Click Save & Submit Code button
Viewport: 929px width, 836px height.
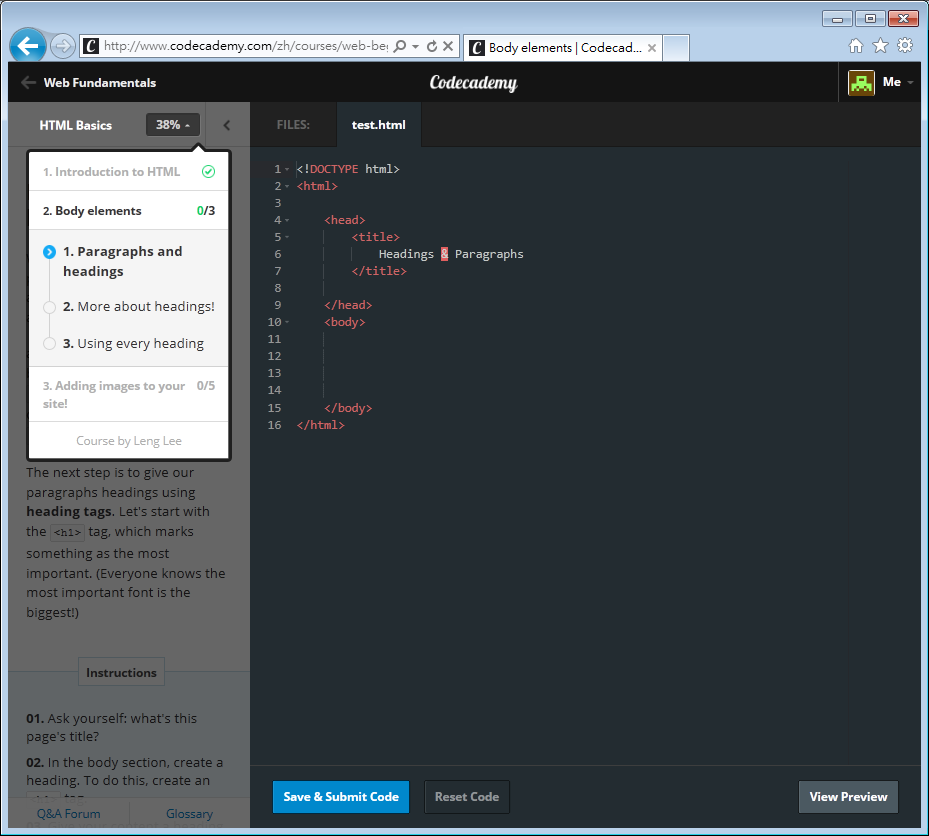pyautogui.click(x=341, y=797)
